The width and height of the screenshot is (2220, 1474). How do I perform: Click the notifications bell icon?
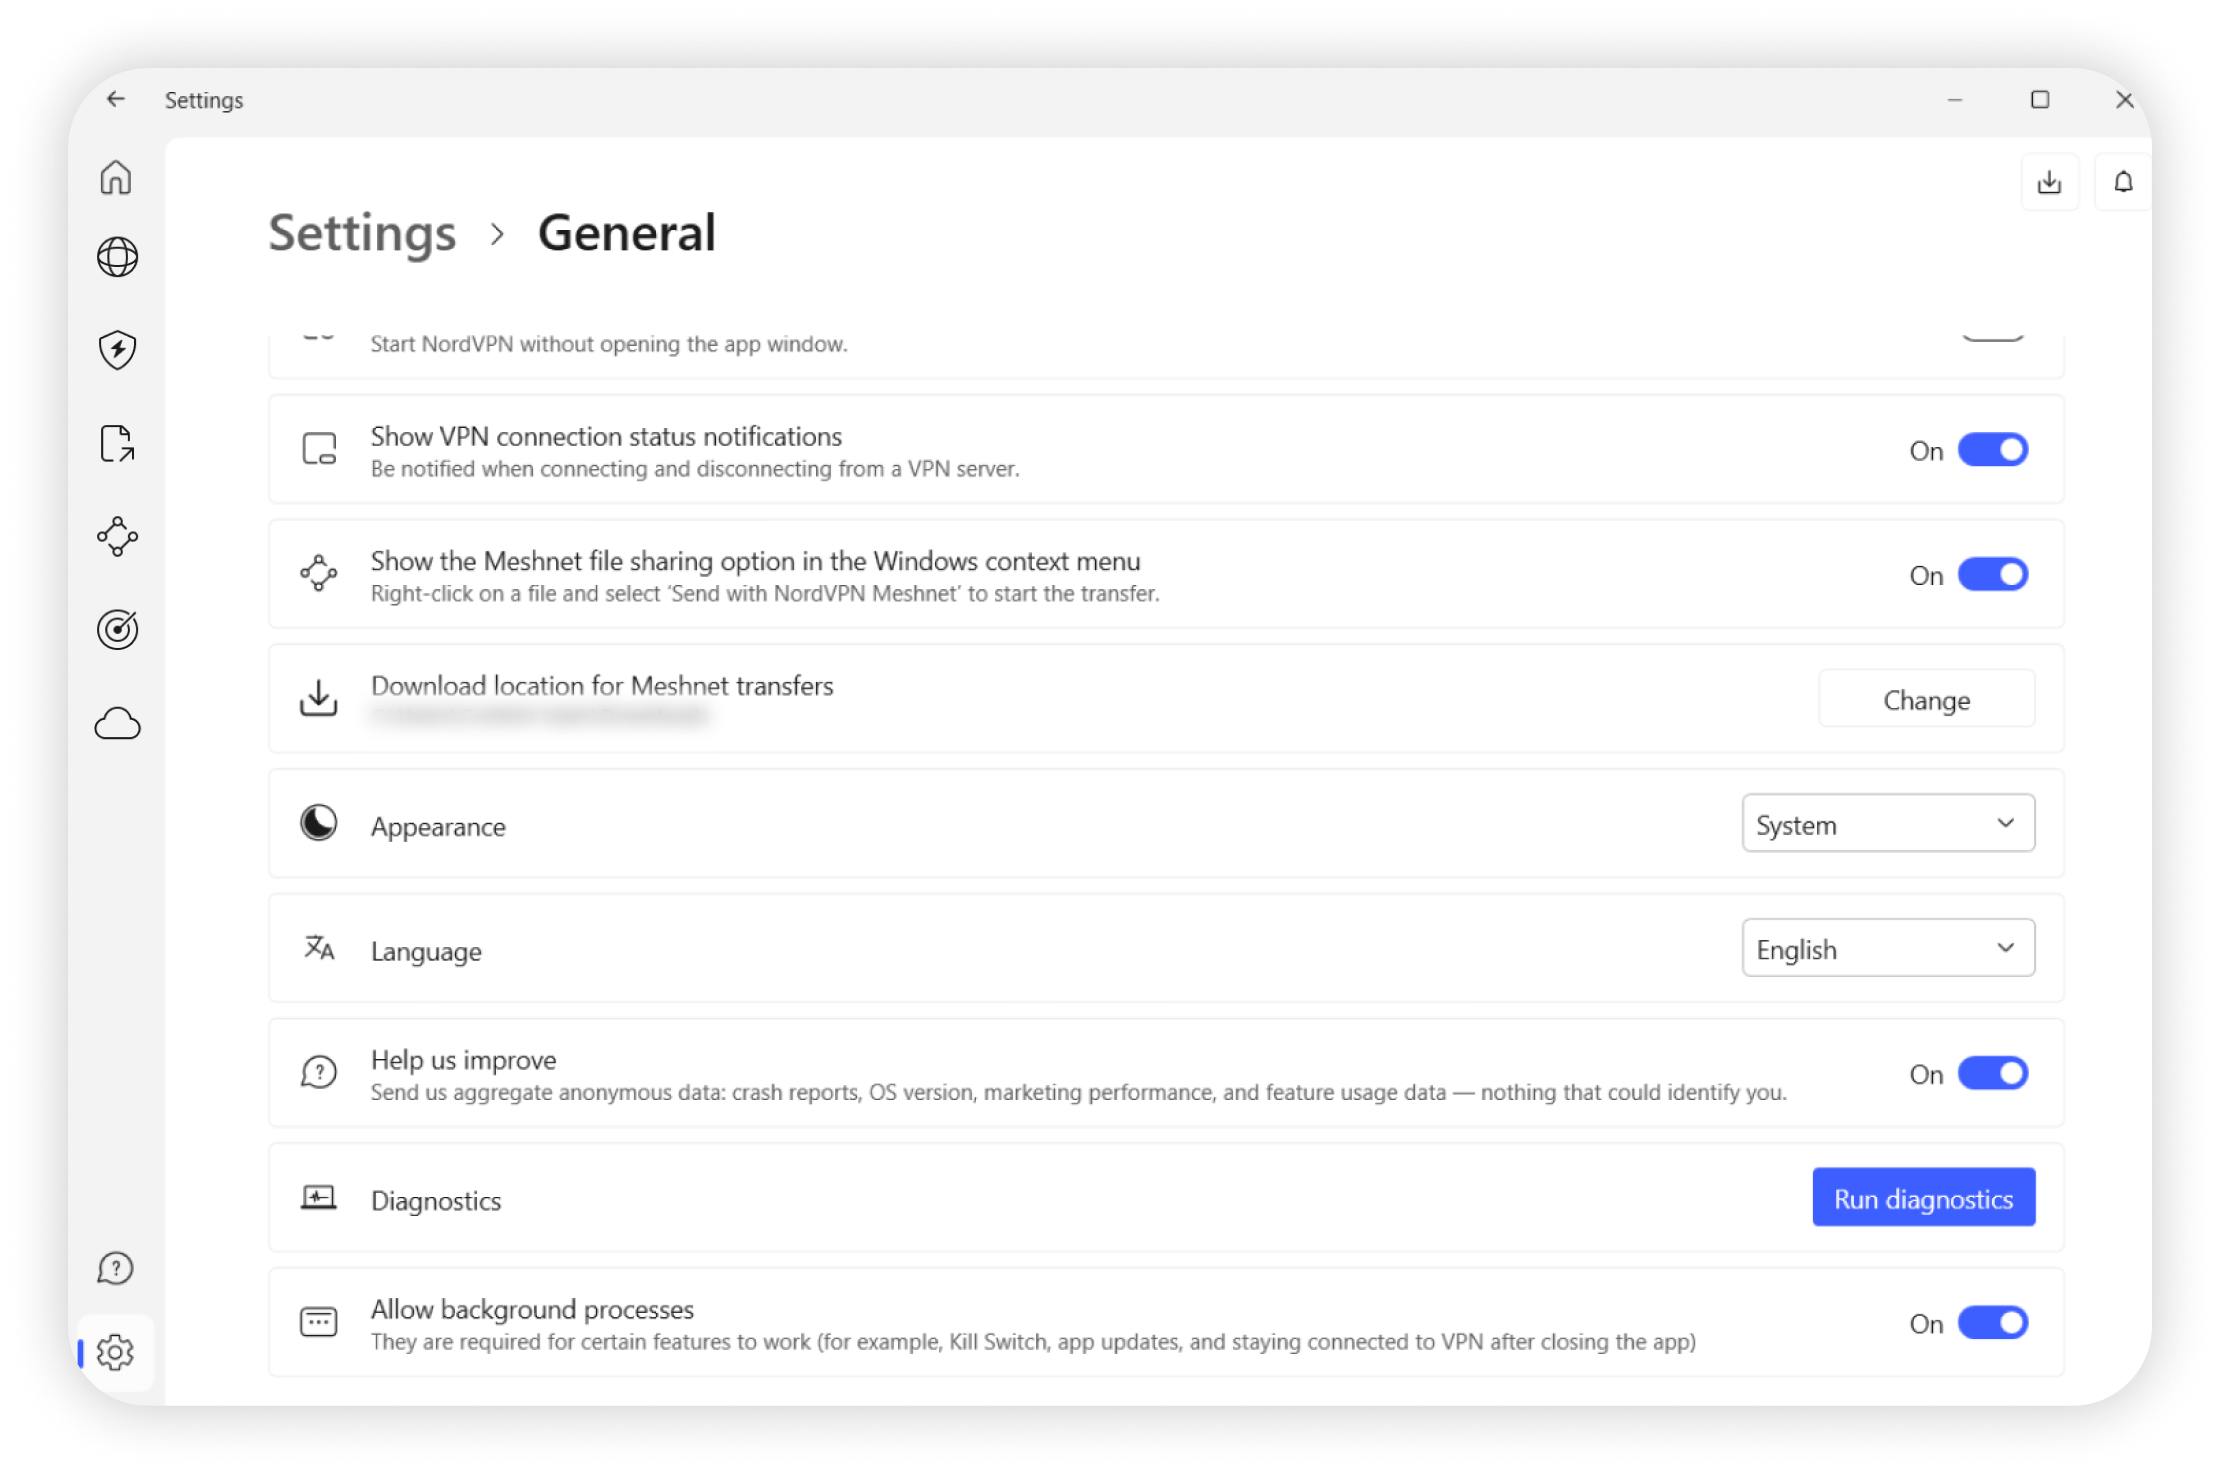point(2123,182)
